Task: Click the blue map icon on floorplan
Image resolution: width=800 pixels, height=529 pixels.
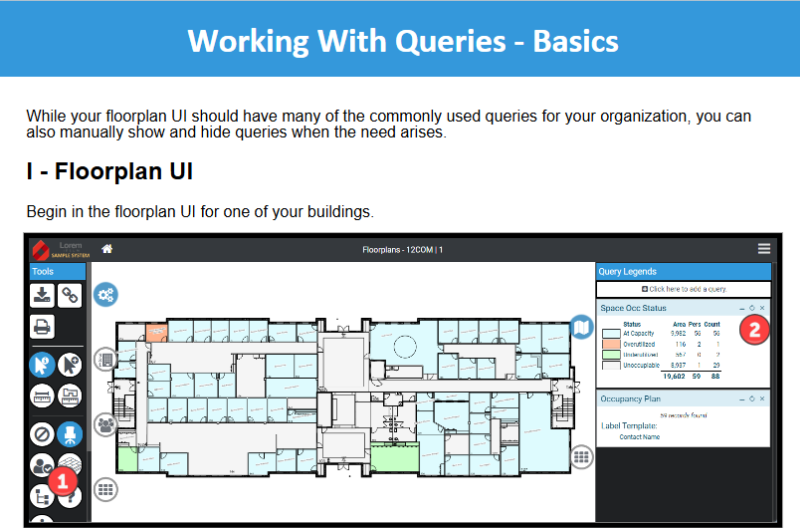Action: click(582, 327)
